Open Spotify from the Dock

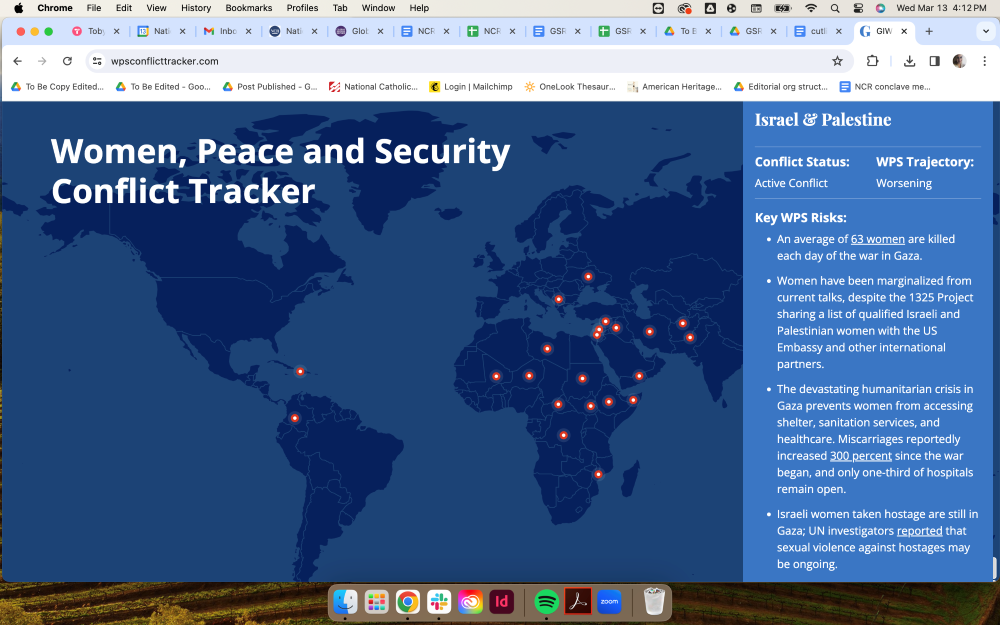click(x=547, y=601)
